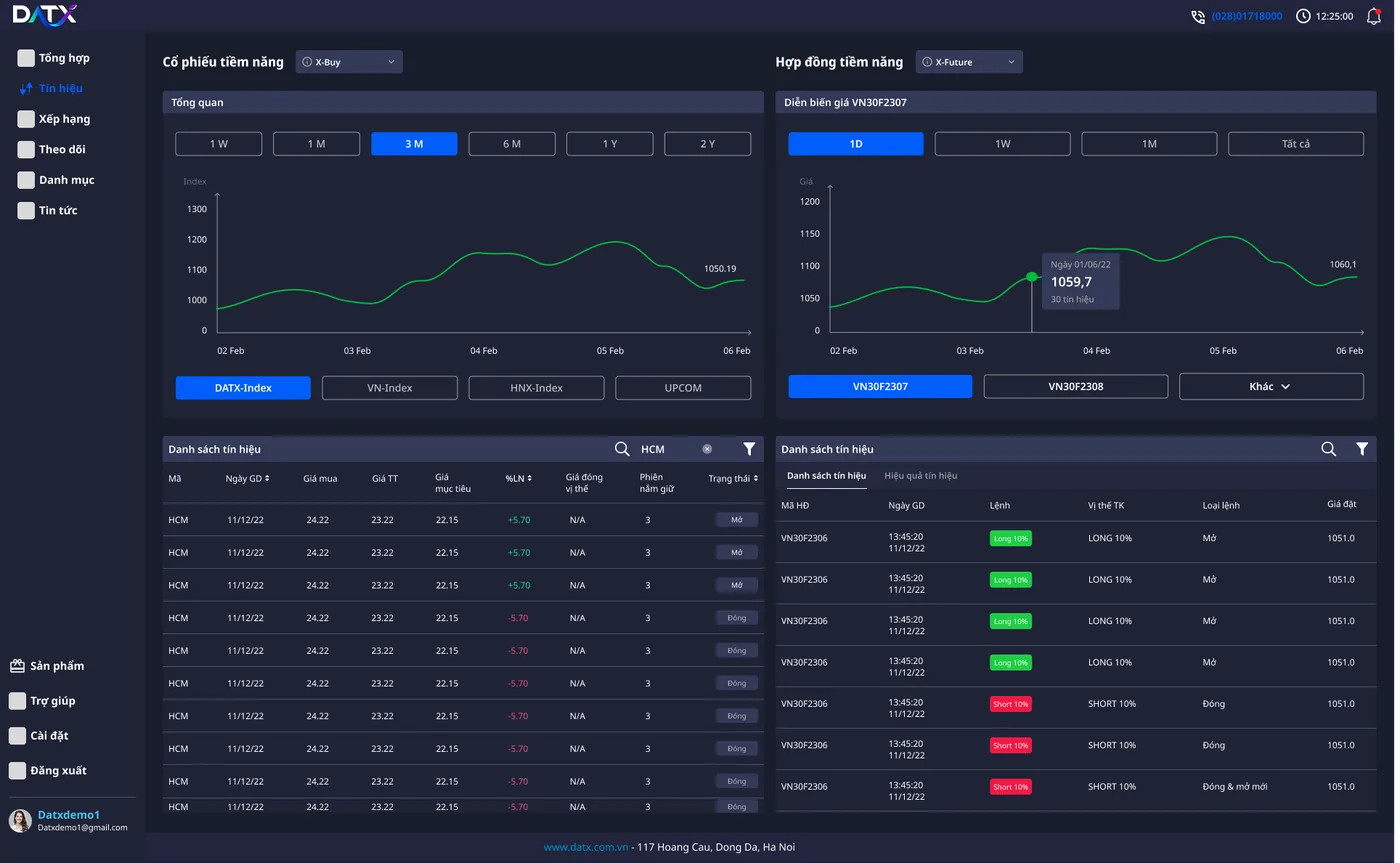
Task: Go to Danh mục in sidebar
Action: coord(67,180)
